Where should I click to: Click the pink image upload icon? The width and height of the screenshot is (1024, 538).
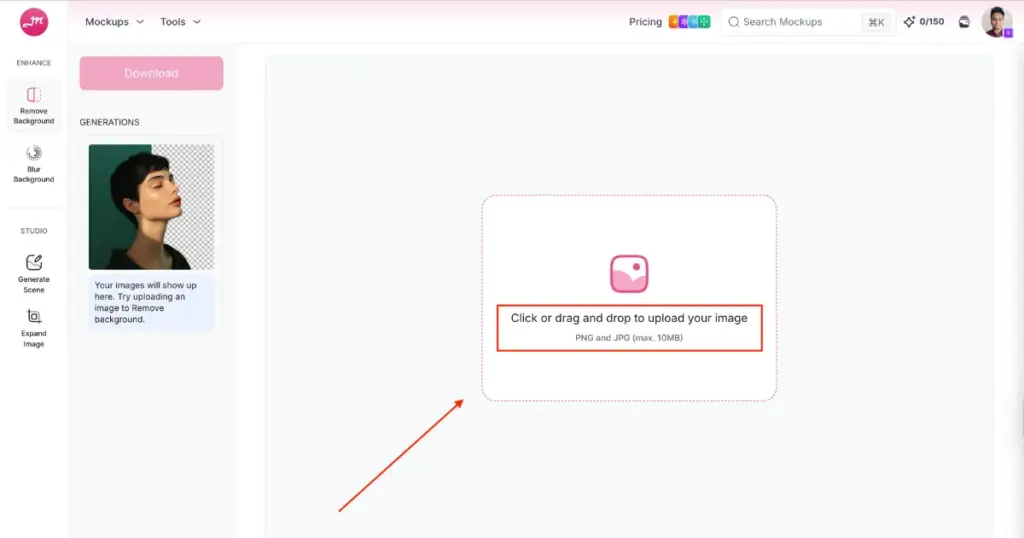[629, 274]
